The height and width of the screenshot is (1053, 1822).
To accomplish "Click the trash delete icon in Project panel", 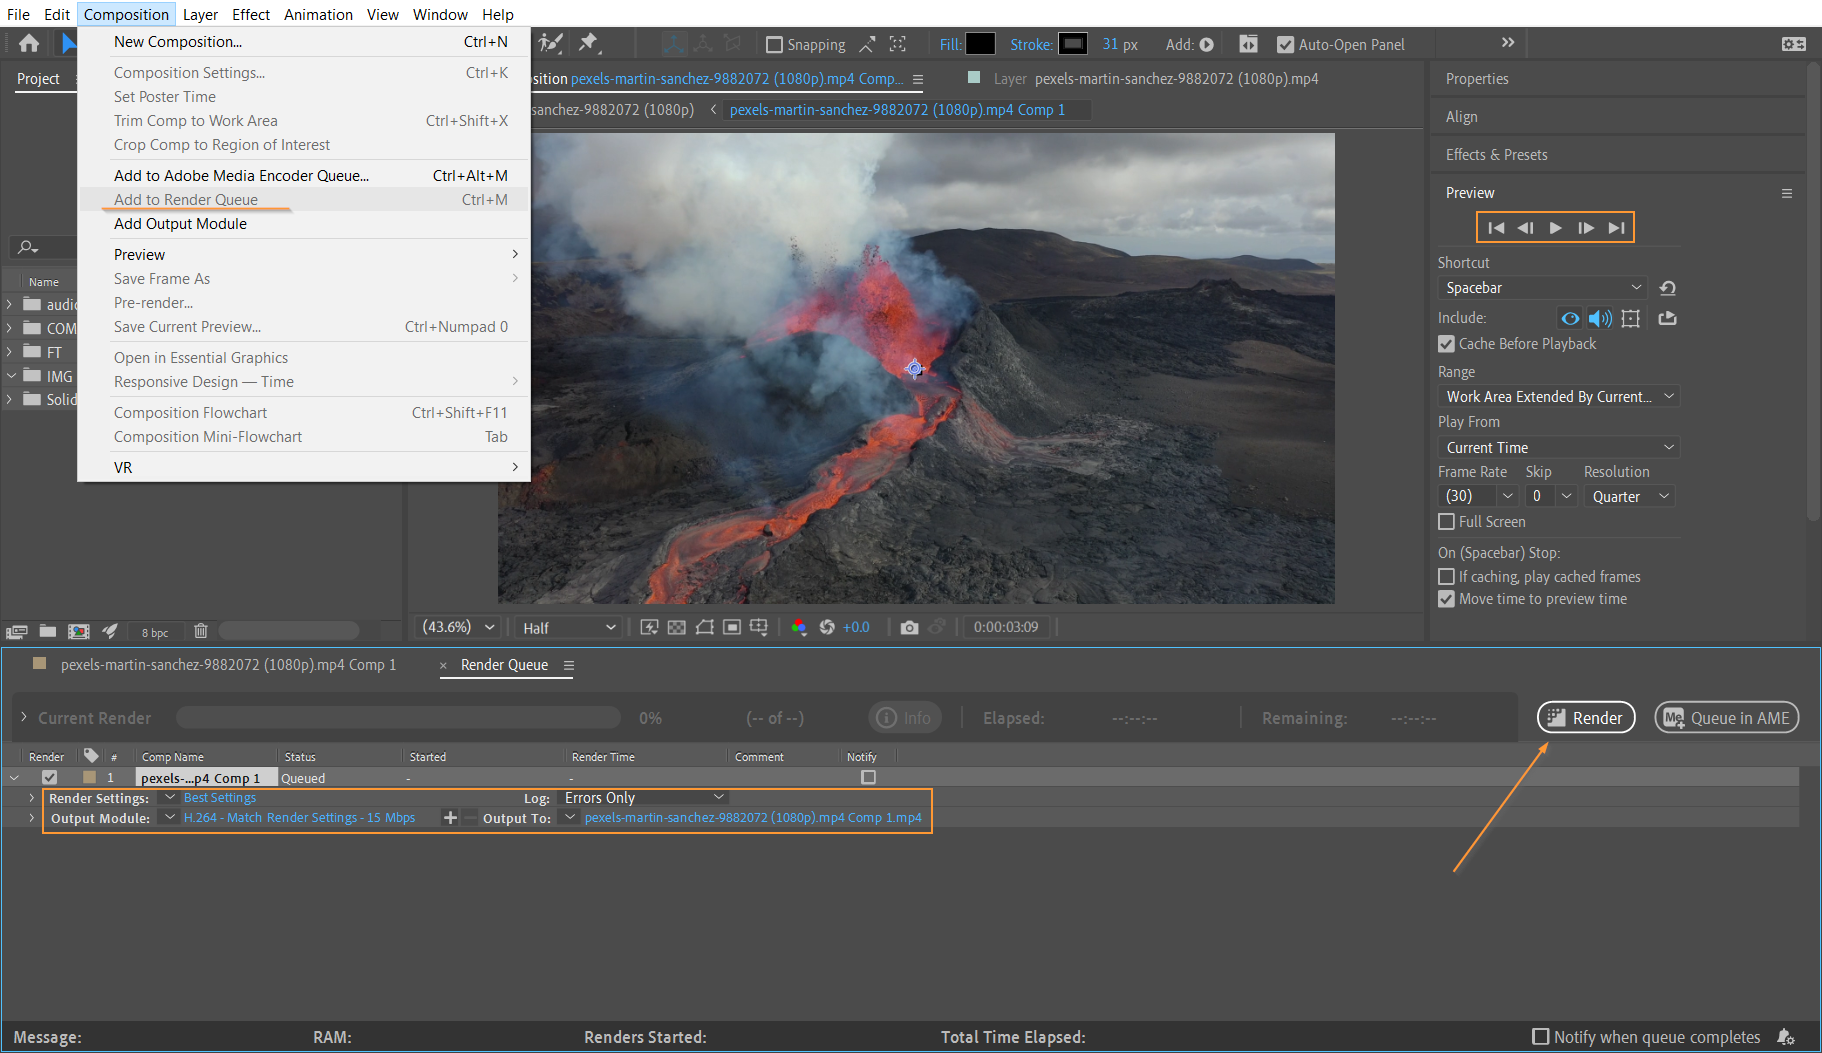I will (201, 631).
